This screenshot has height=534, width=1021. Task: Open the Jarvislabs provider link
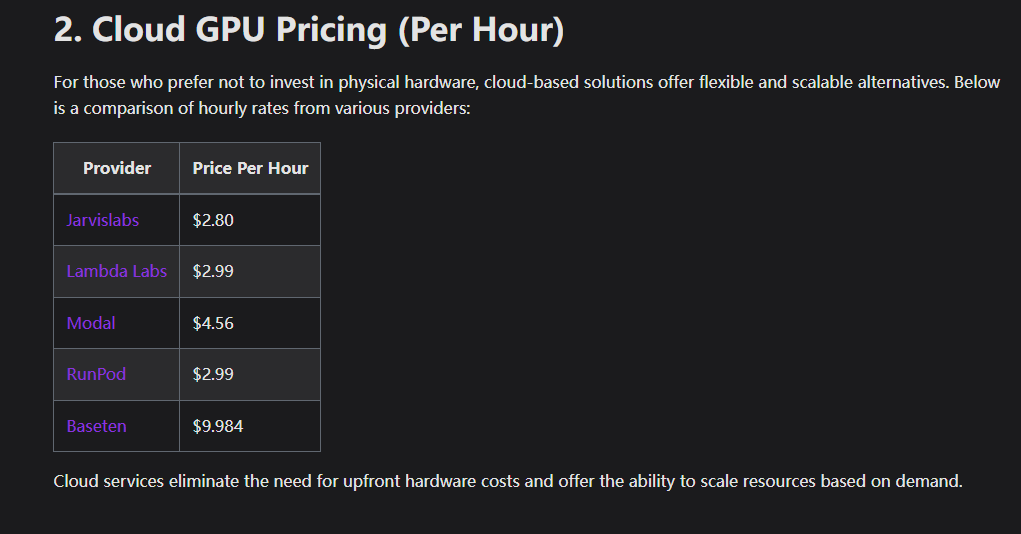[102, 220]
